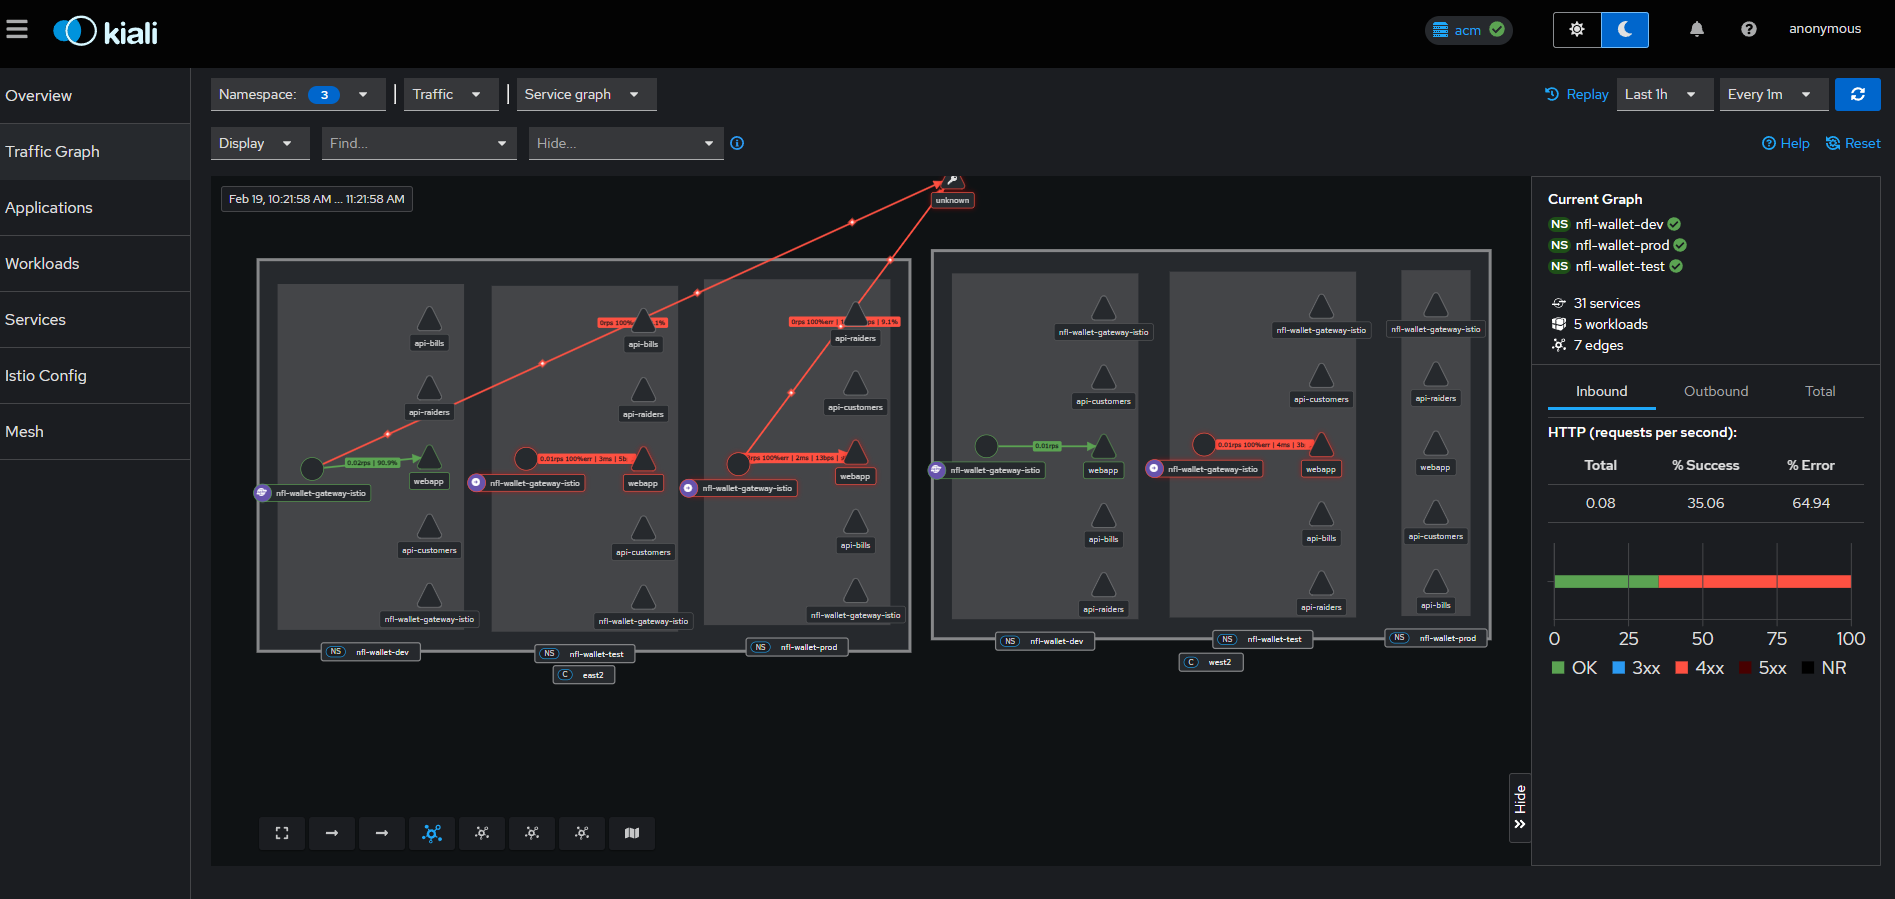Open the Namespace dropdown
This screenshot has width=1895, height=899.
pyautogui.click(x=297, y=94)
